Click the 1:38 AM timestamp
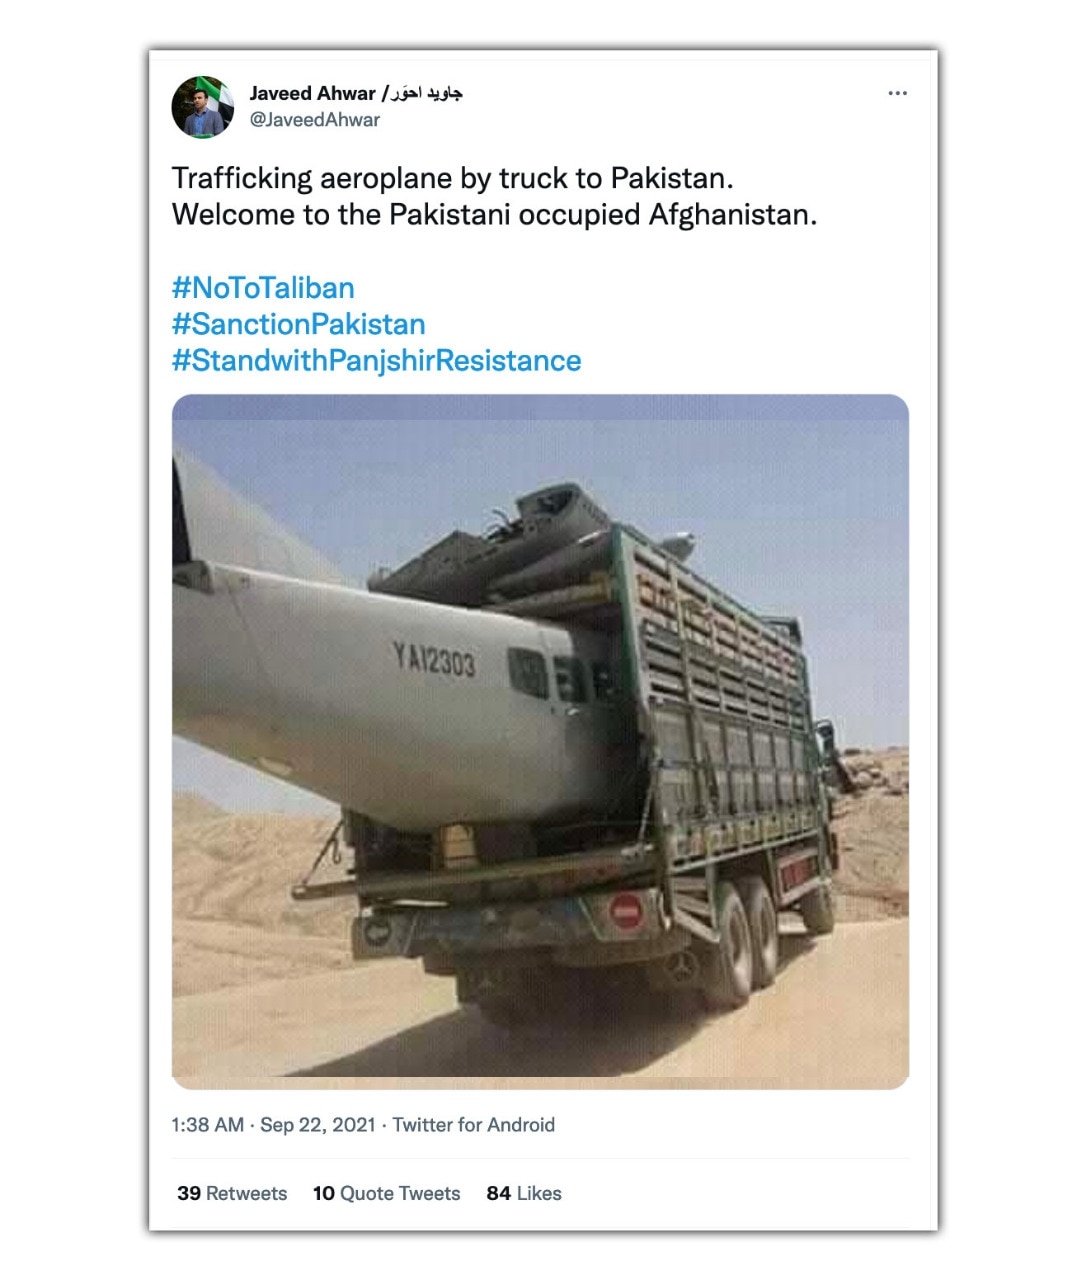This screenshot has height=1280, width=1086. pos(207,1125)
